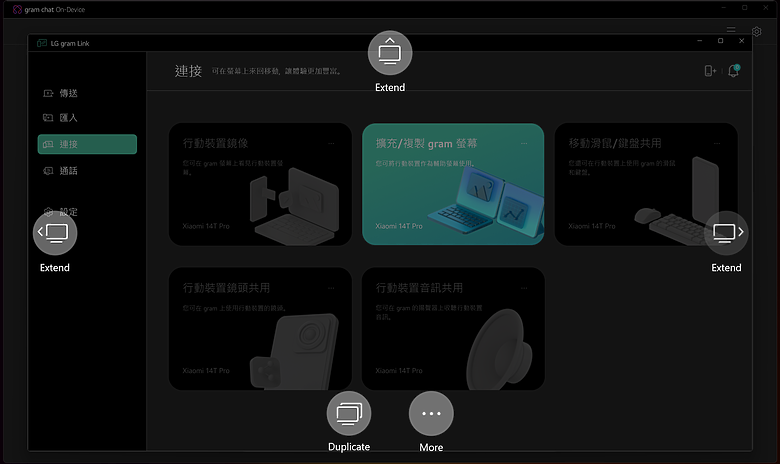Choose Extend to the top display
The height and width of the screenshot is (464, 780).
[x=390, y=53]
